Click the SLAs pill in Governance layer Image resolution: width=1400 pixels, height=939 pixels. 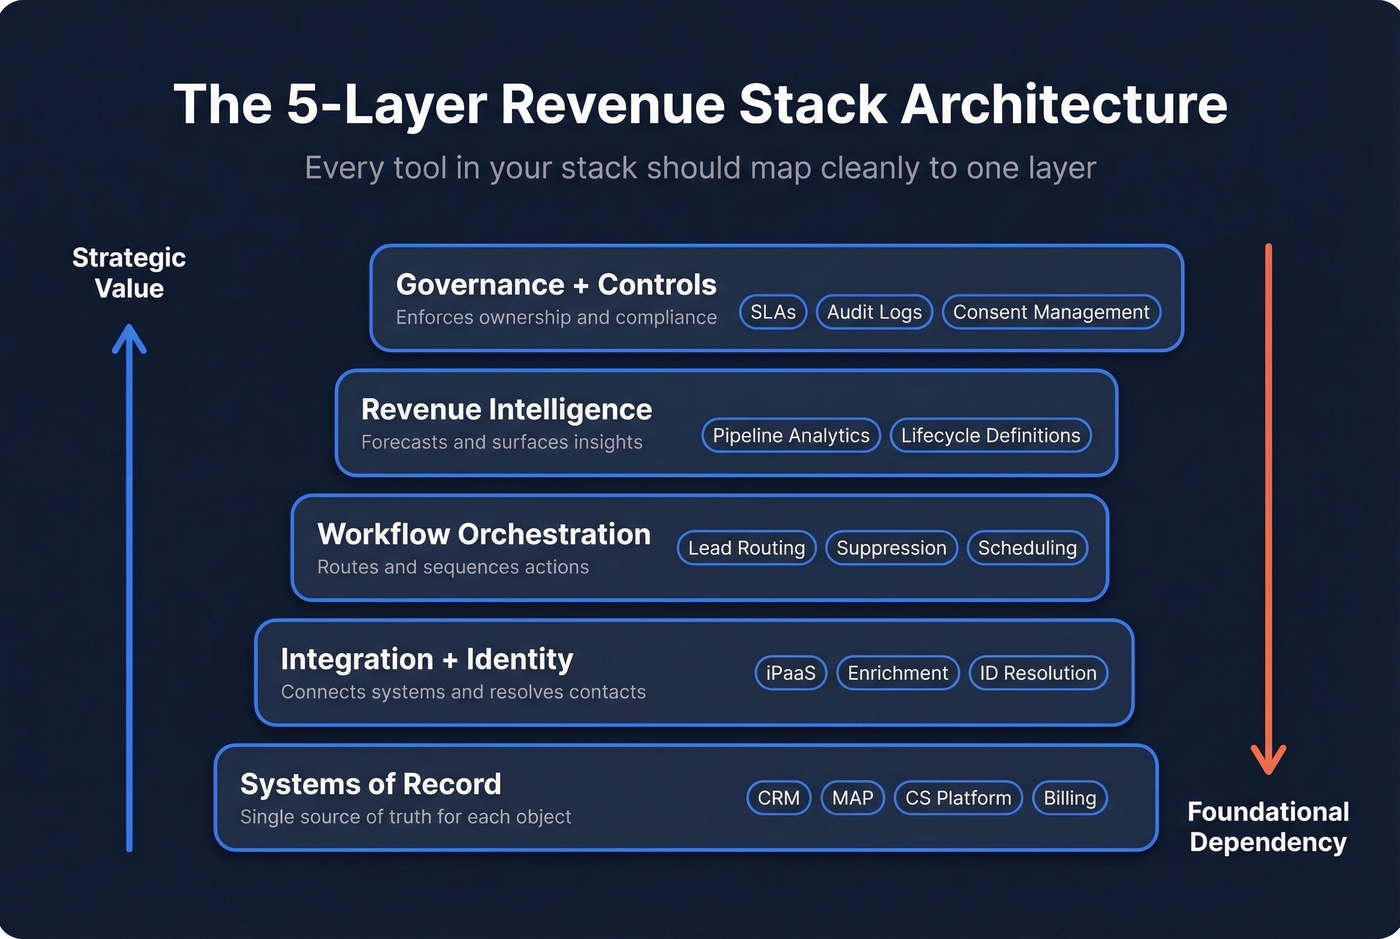pyautogui.click(x=772, y=312)
